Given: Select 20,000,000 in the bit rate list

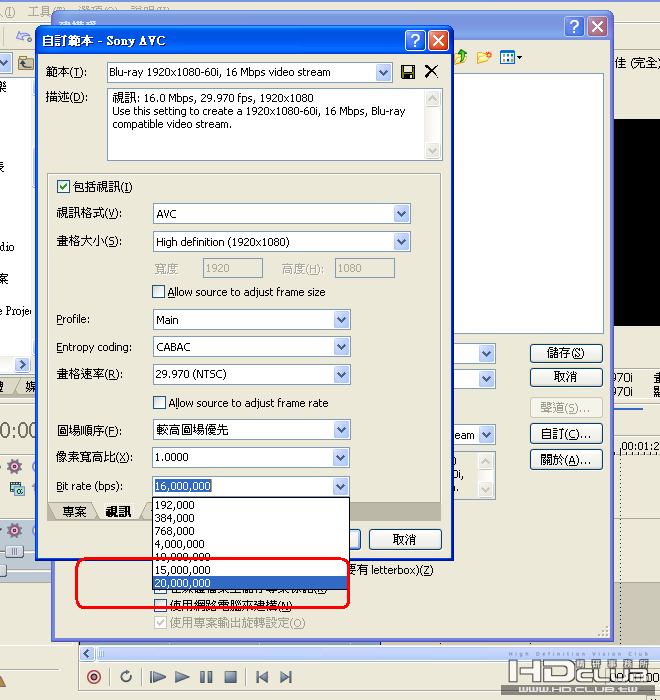Looking at the screenshot, I should 251,583.
